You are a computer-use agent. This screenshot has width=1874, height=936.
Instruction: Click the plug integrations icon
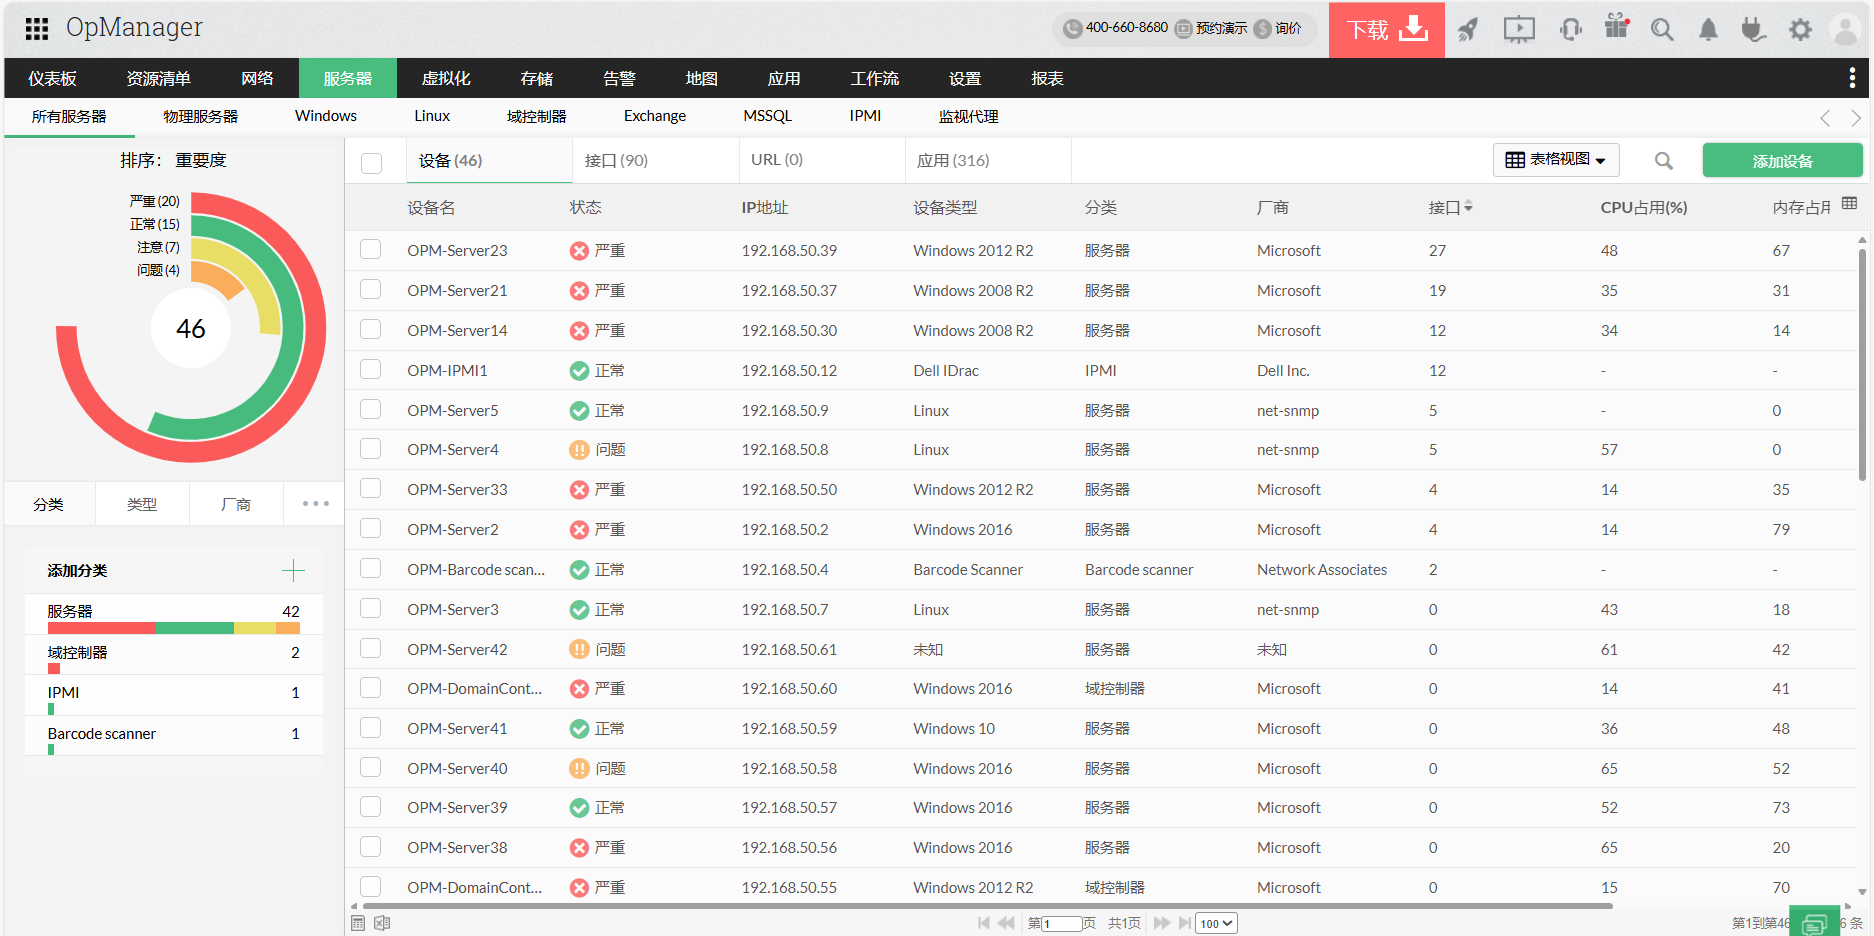1753,30
